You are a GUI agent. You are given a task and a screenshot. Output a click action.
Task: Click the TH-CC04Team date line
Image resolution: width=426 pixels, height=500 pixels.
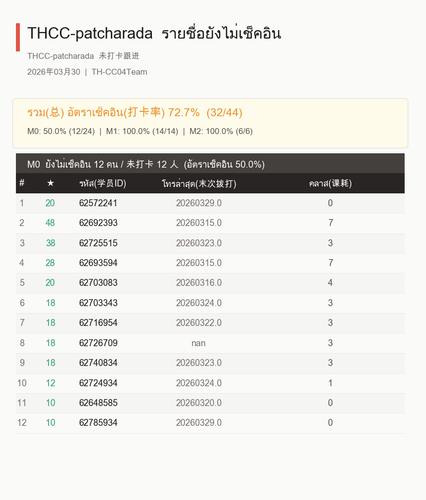pyautogui.click(x=87, y=72)
